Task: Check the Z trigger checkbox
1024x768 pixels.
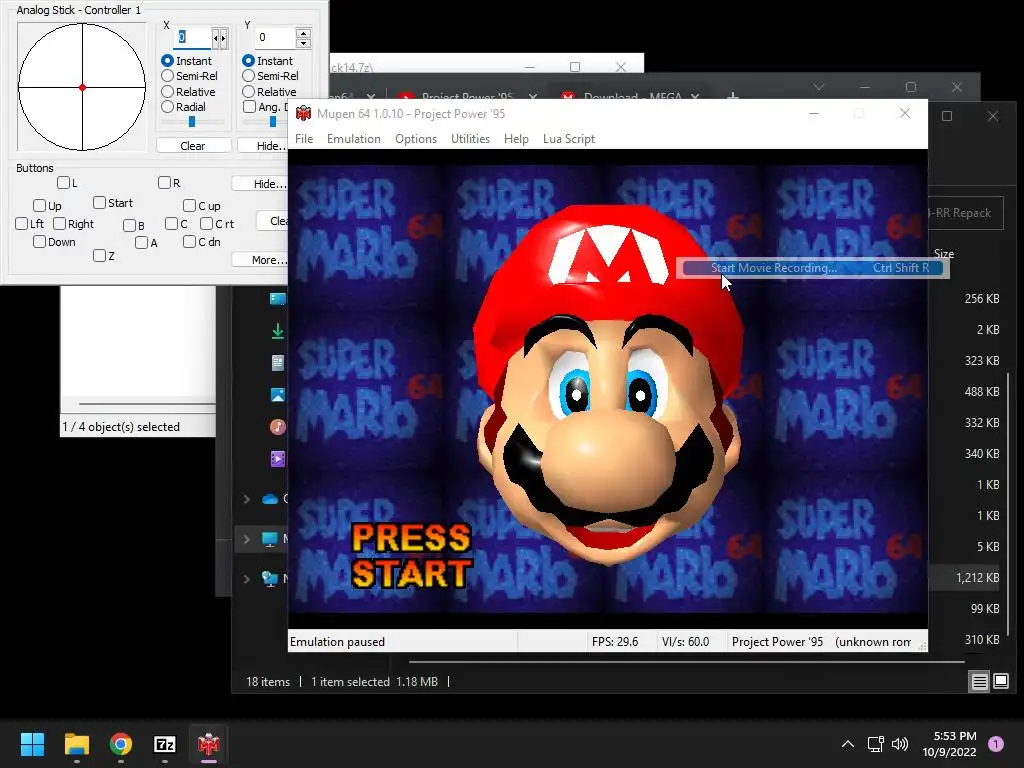Action: [x=99, y=255]
